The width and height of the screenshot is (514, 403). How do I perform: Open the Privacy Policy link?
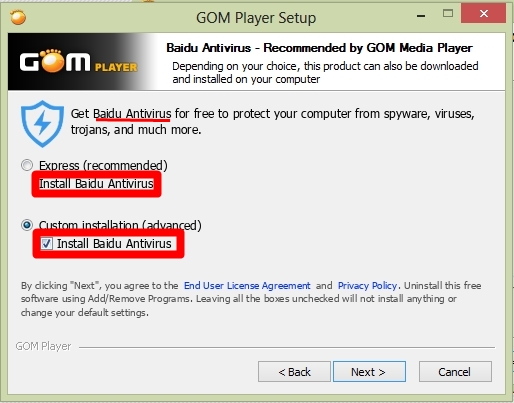pyautogui.click(x=367, y=286)
